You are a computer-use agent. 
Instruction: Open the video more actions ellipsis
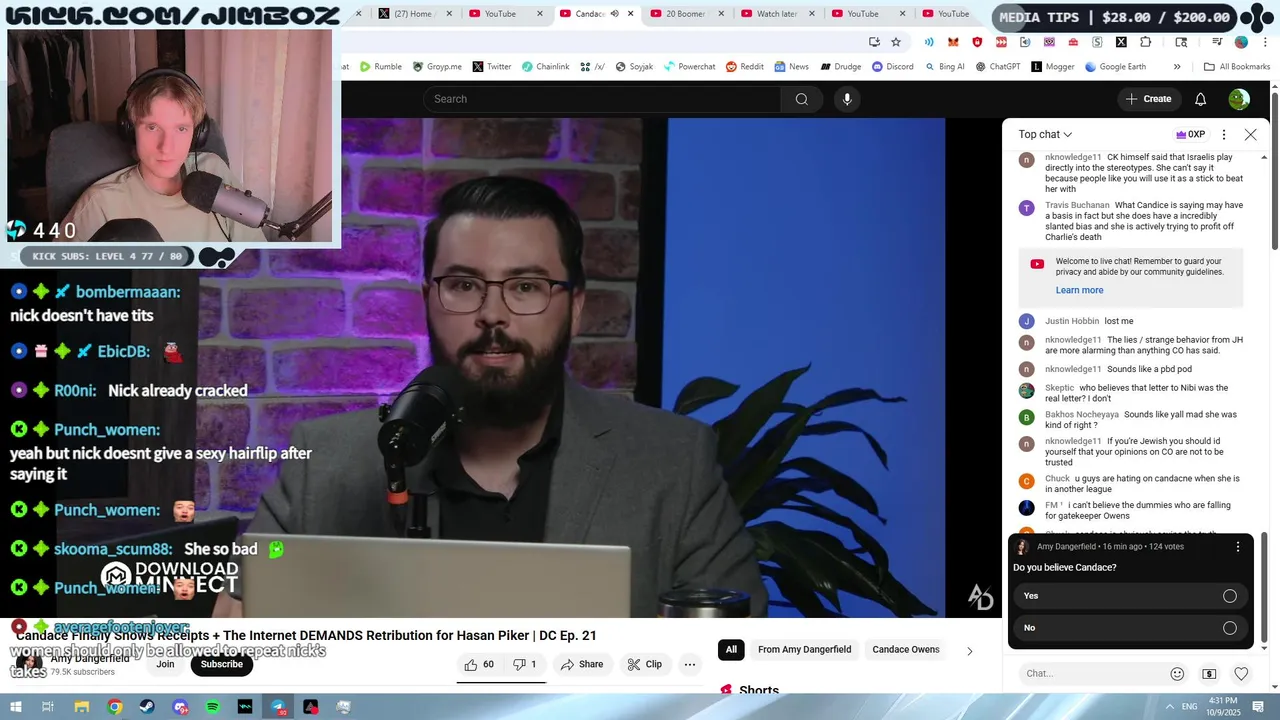point(690,664)
